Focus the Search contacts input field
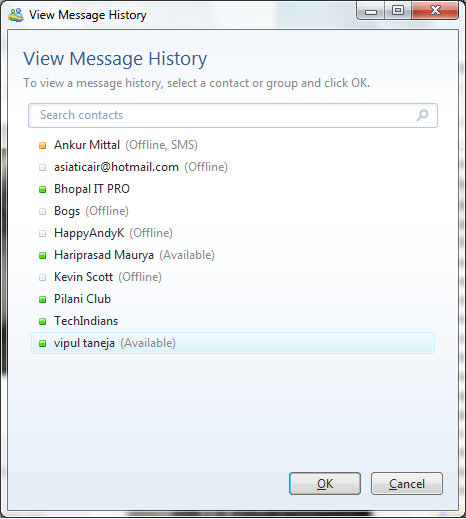Screen dimensions: 466x519 233,115
